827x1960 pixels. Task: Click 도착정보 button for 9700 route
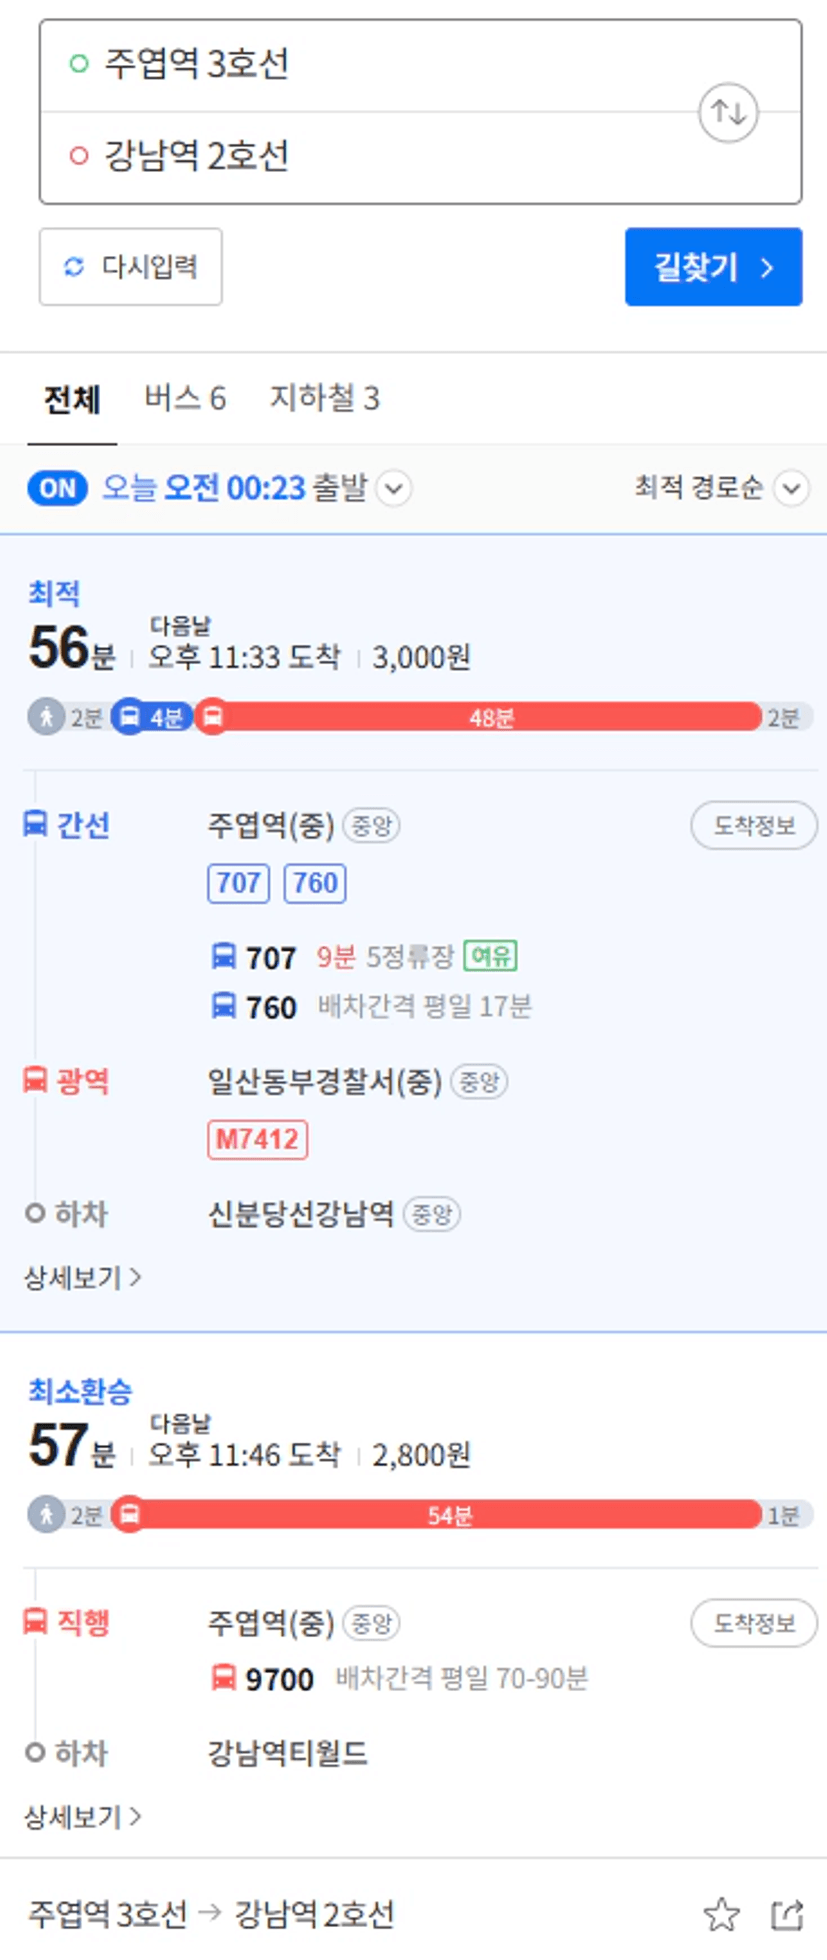pyautogui.click(x=754, y=1623)
